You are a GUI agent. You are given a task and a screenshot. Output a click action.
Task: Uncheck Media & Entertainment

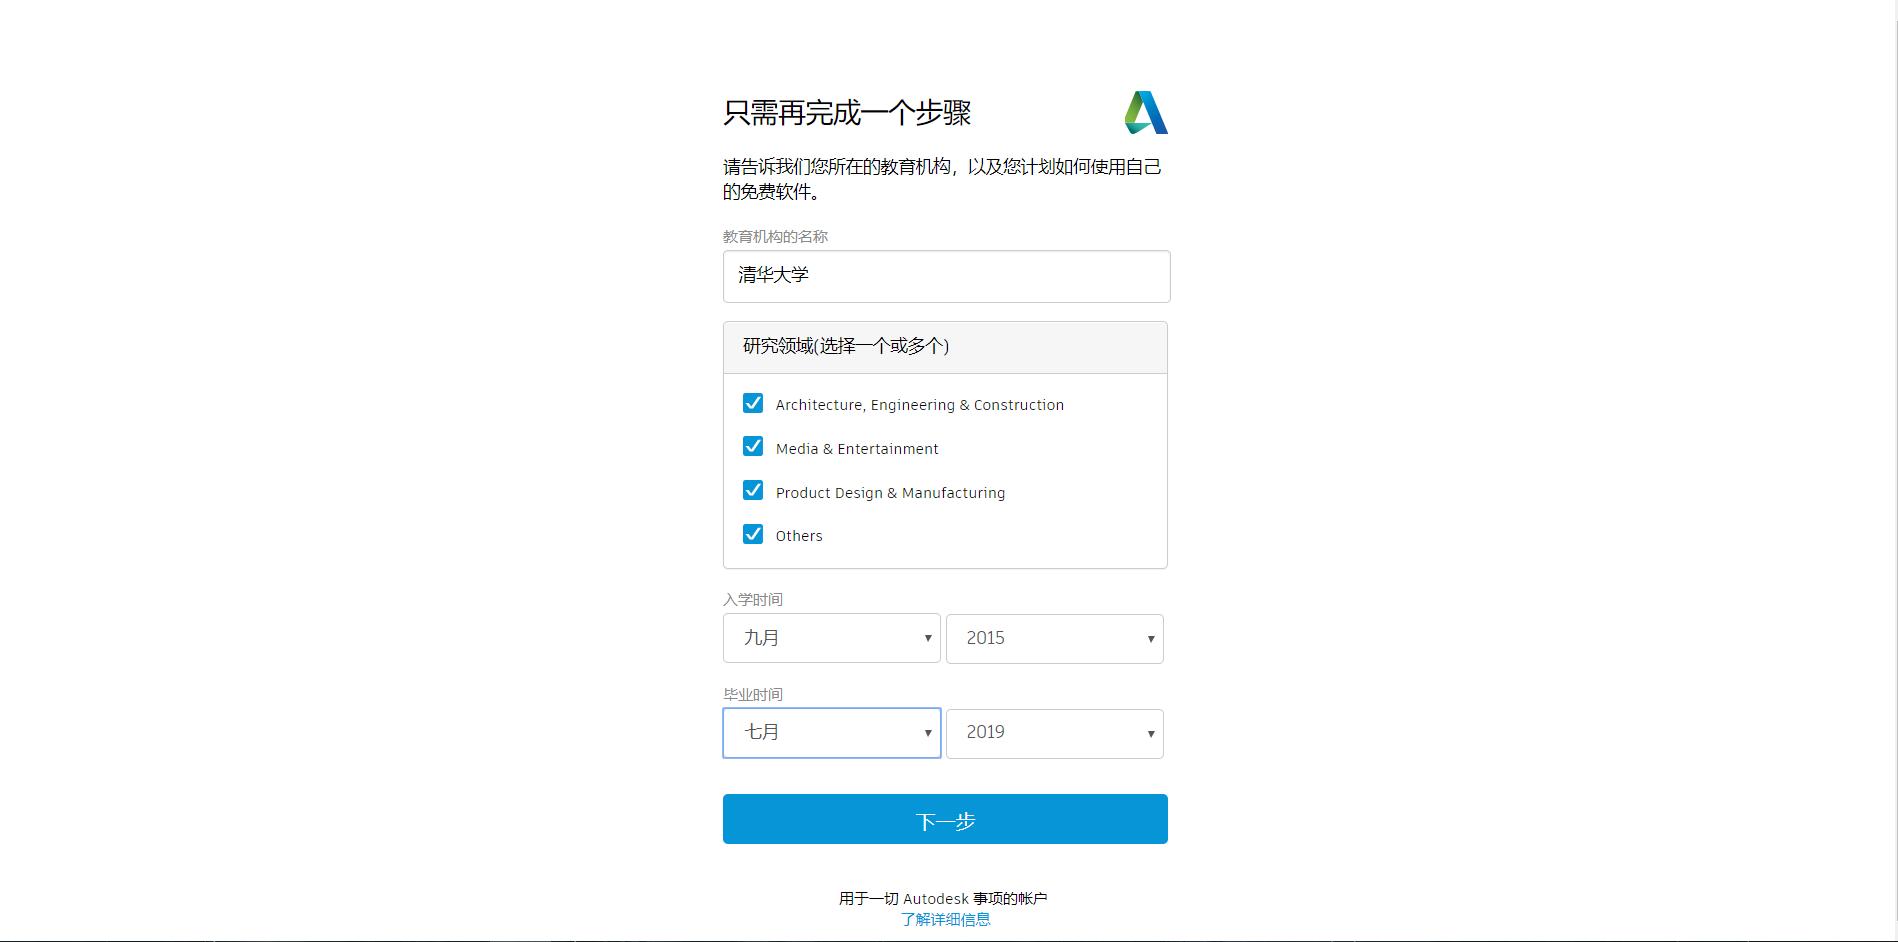[x=753, y=446]
